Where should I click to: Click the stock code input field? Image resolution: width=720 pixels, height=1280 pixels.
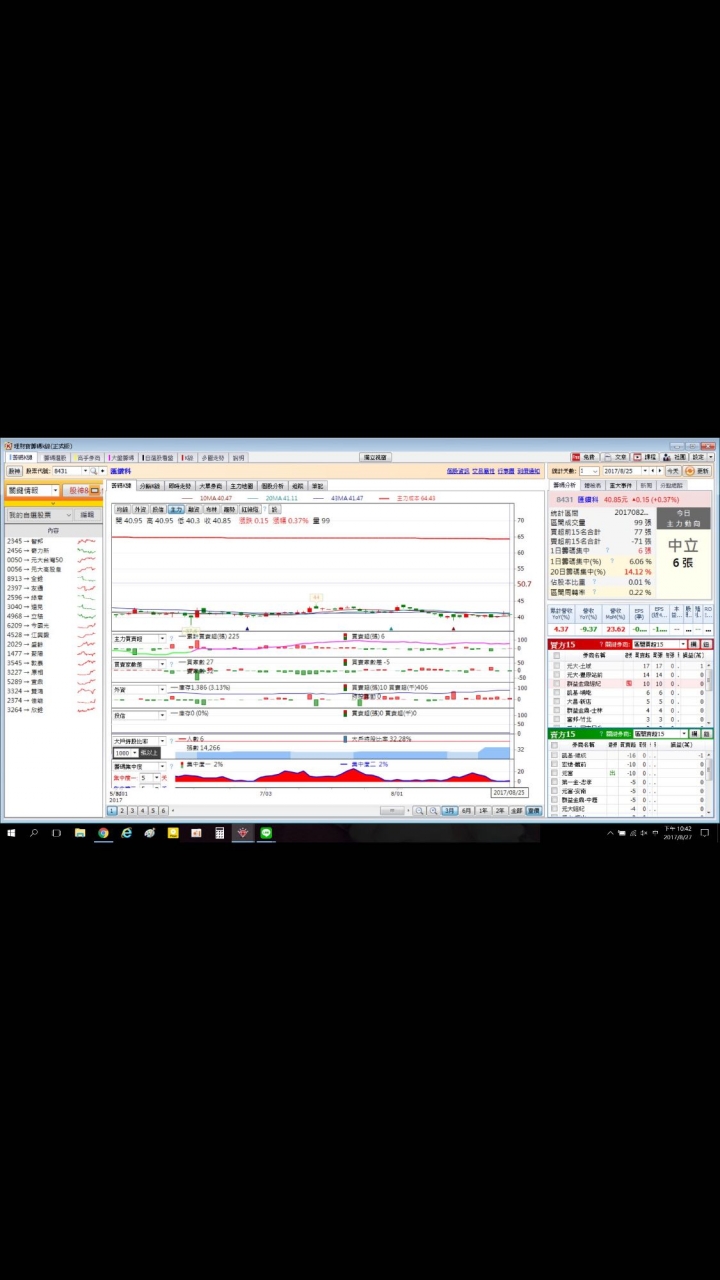pos(66,471)
